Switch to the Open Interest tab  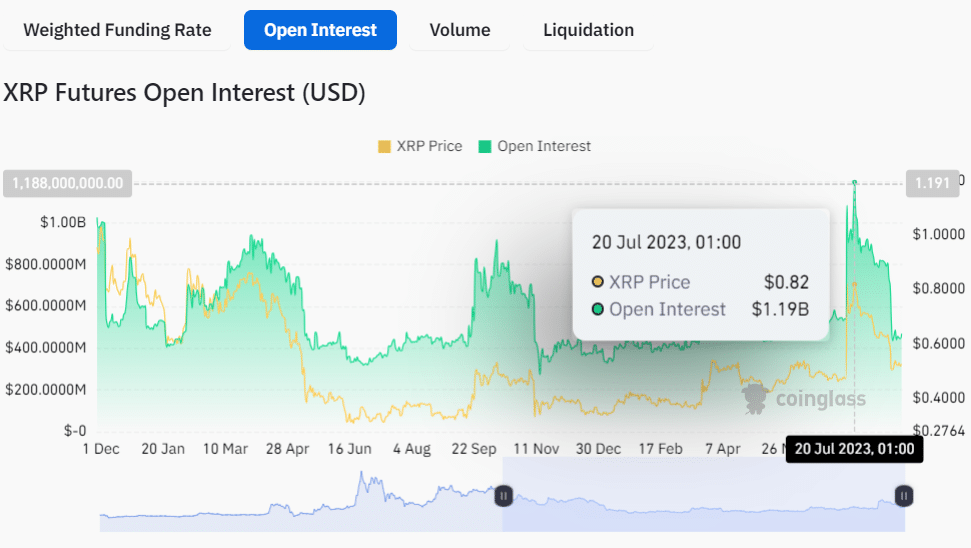[320, 30]
